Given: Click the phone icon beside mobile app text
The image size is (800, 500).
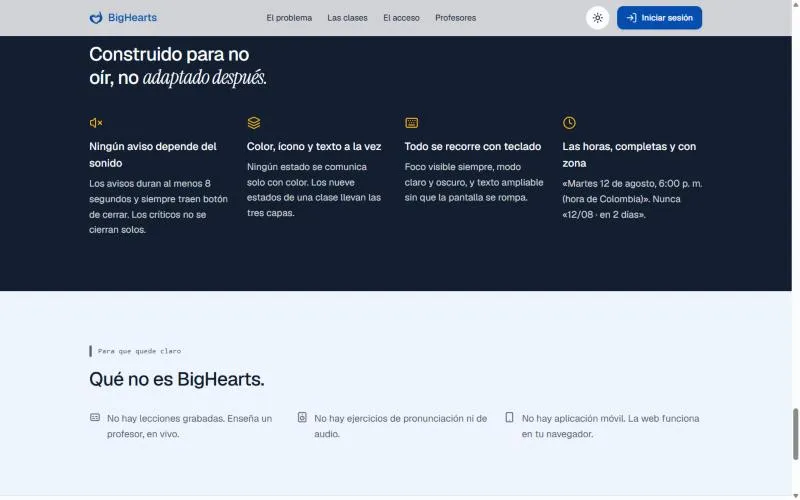Looking at the screenshot, I should (509, 417).
